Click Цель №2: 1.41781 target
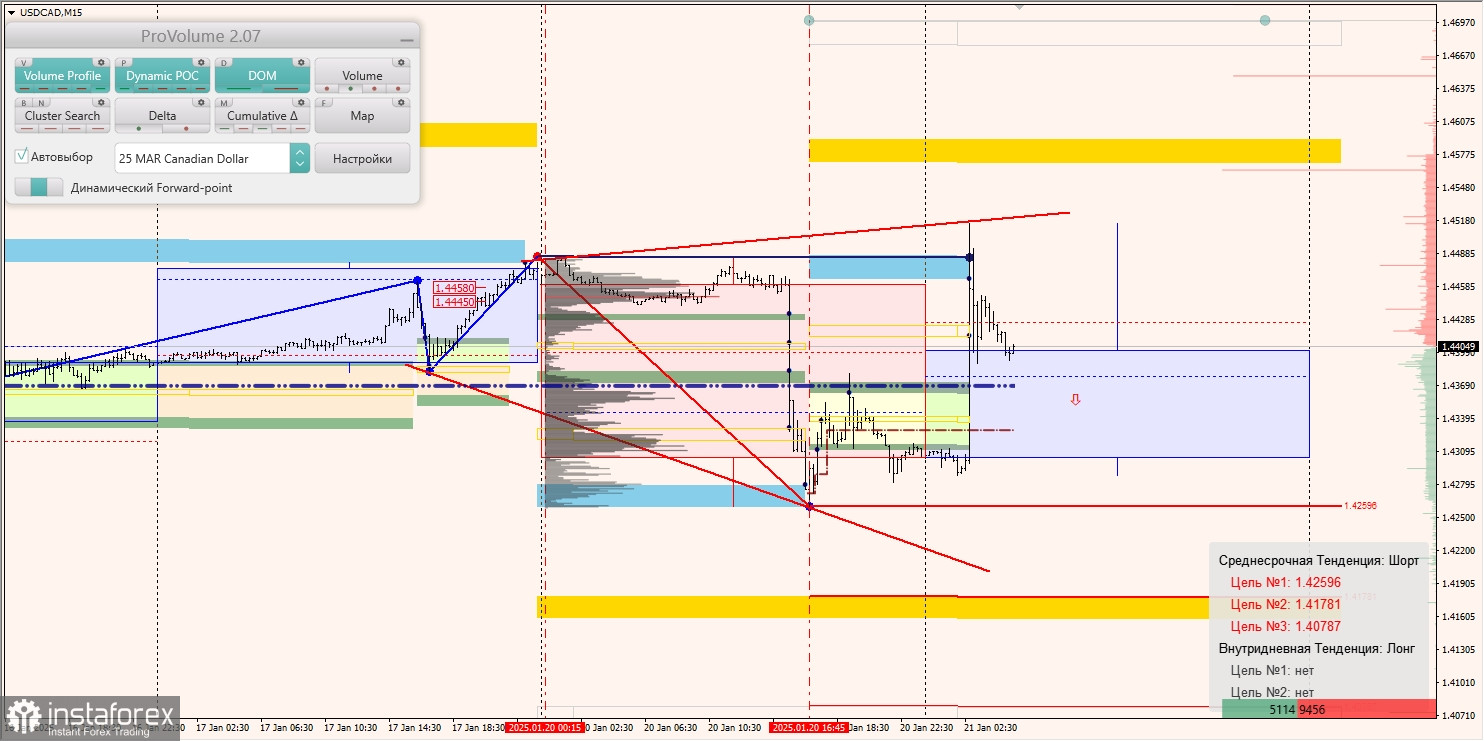This screenshot has height=741, width=1484. tap(1285, 604)
